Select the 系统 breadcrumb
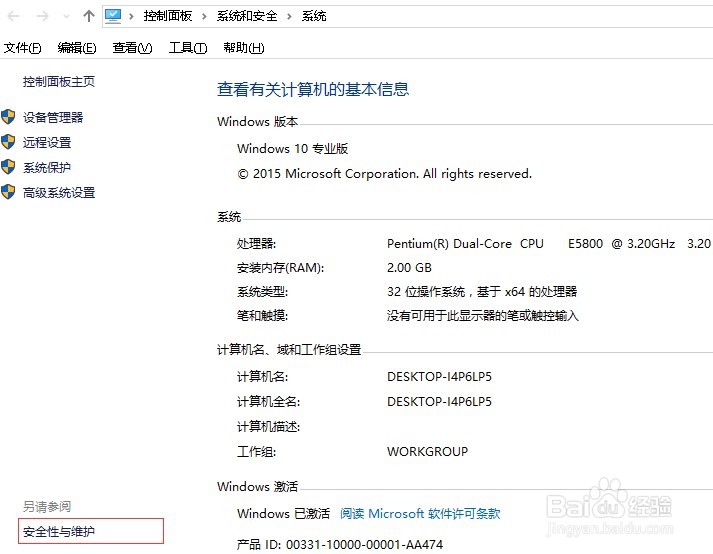The width and height of the screenshot is (713, 554). (x=314, y=16)
